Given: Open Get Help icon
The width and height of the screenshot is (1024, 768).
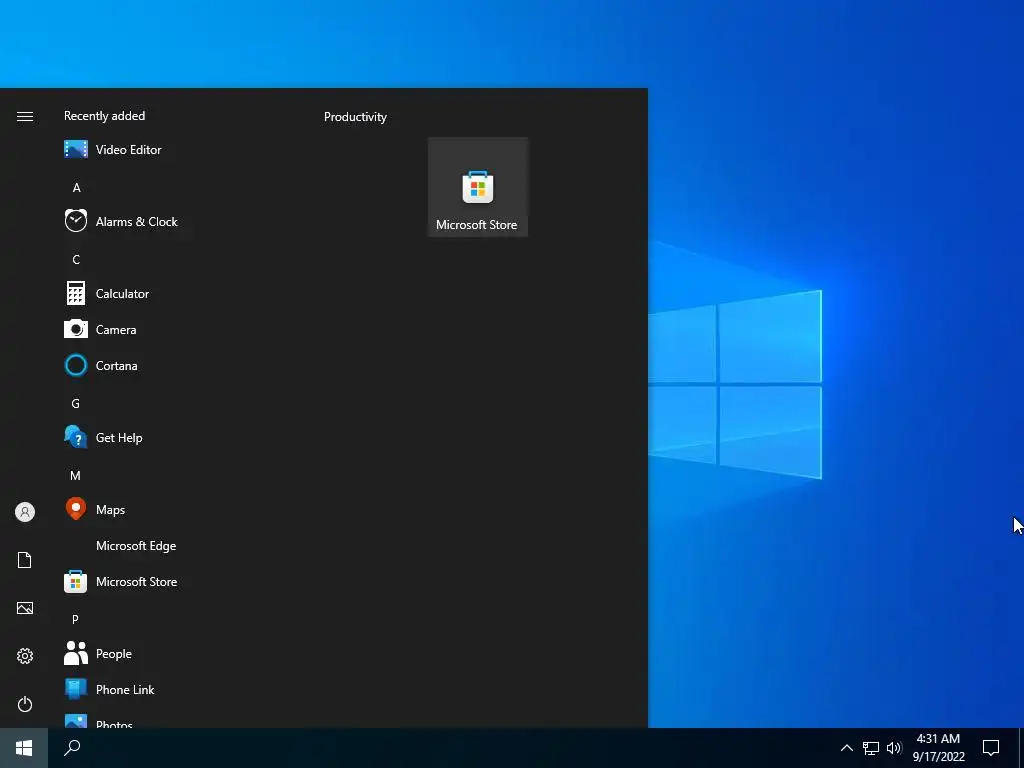Looking at the screenshot, I should (x=76, y=437).
